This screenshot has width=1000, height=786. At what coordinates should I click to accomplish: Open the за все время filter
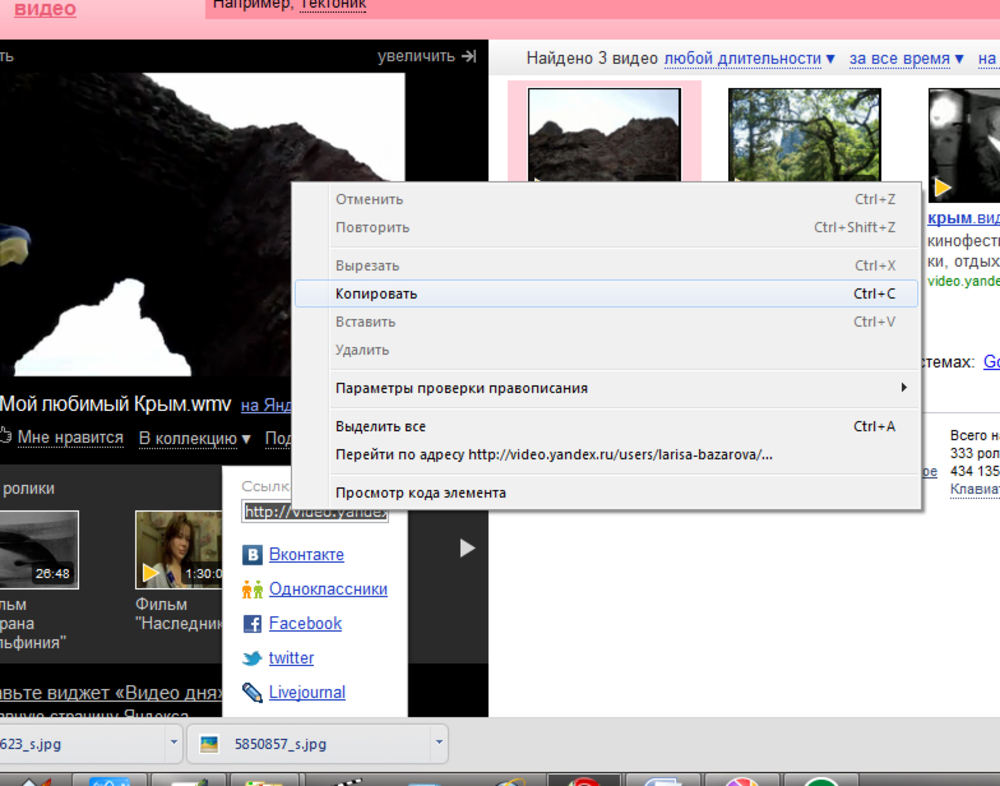(x=906, y=59)
